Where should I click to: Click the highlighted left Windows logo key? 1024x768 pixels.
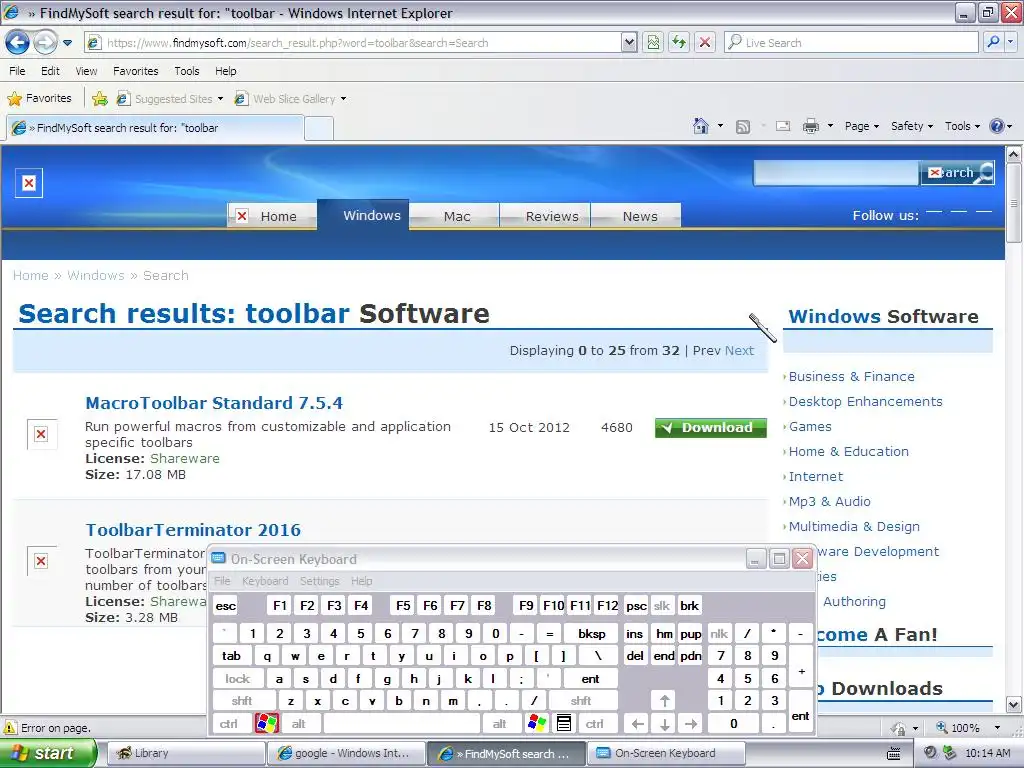point(266,724)
